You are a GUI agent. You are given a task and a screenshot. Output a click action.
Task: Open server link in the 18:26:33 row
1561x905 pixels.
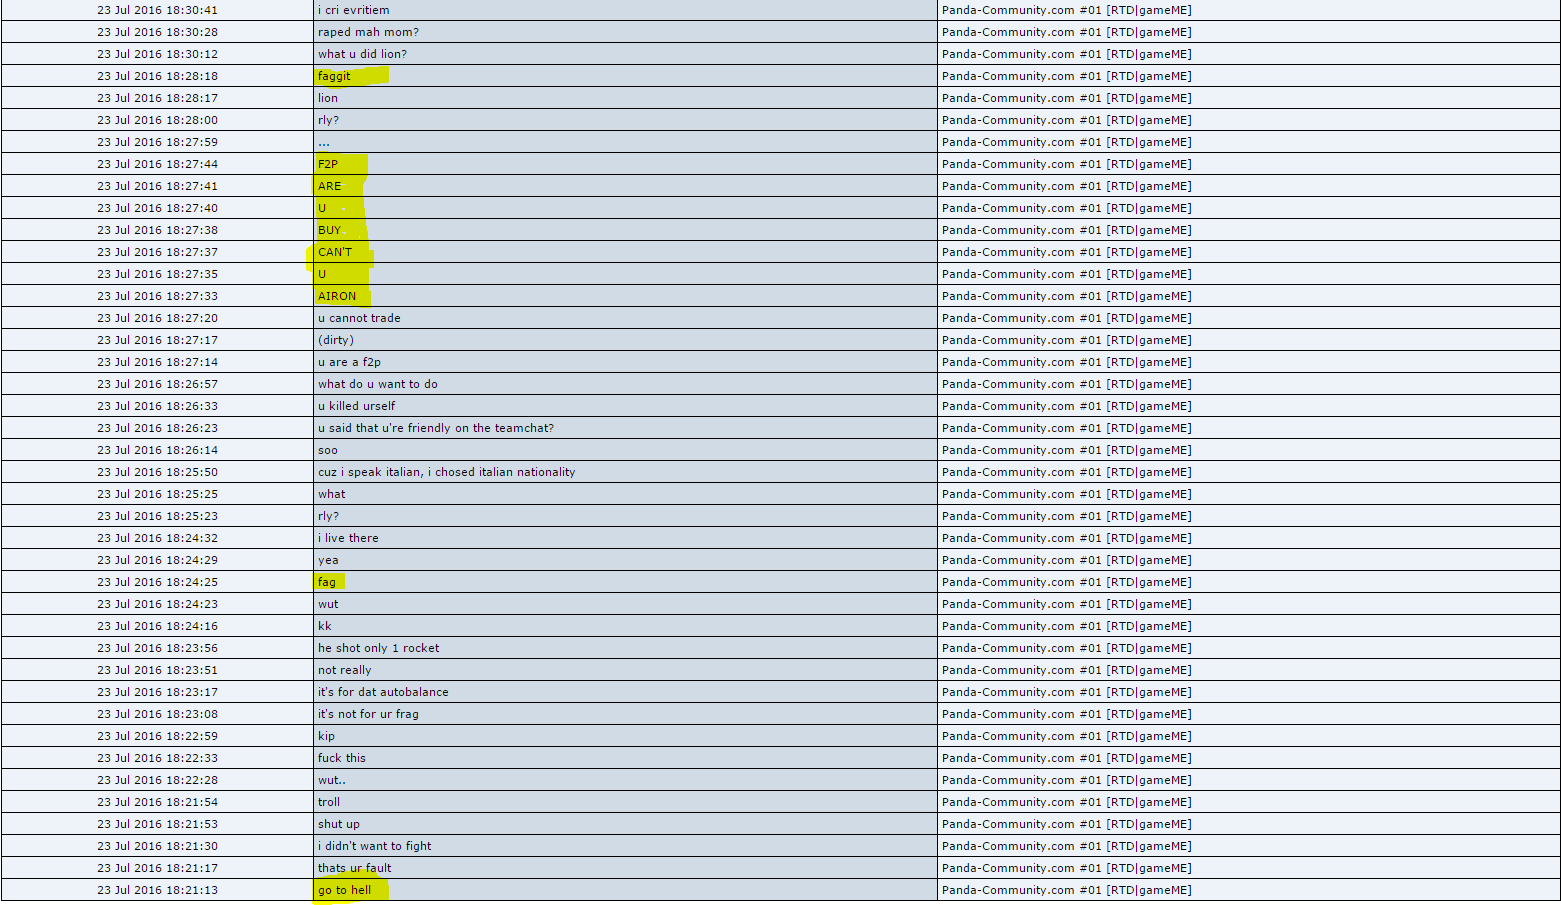(x=1066, y=406)
